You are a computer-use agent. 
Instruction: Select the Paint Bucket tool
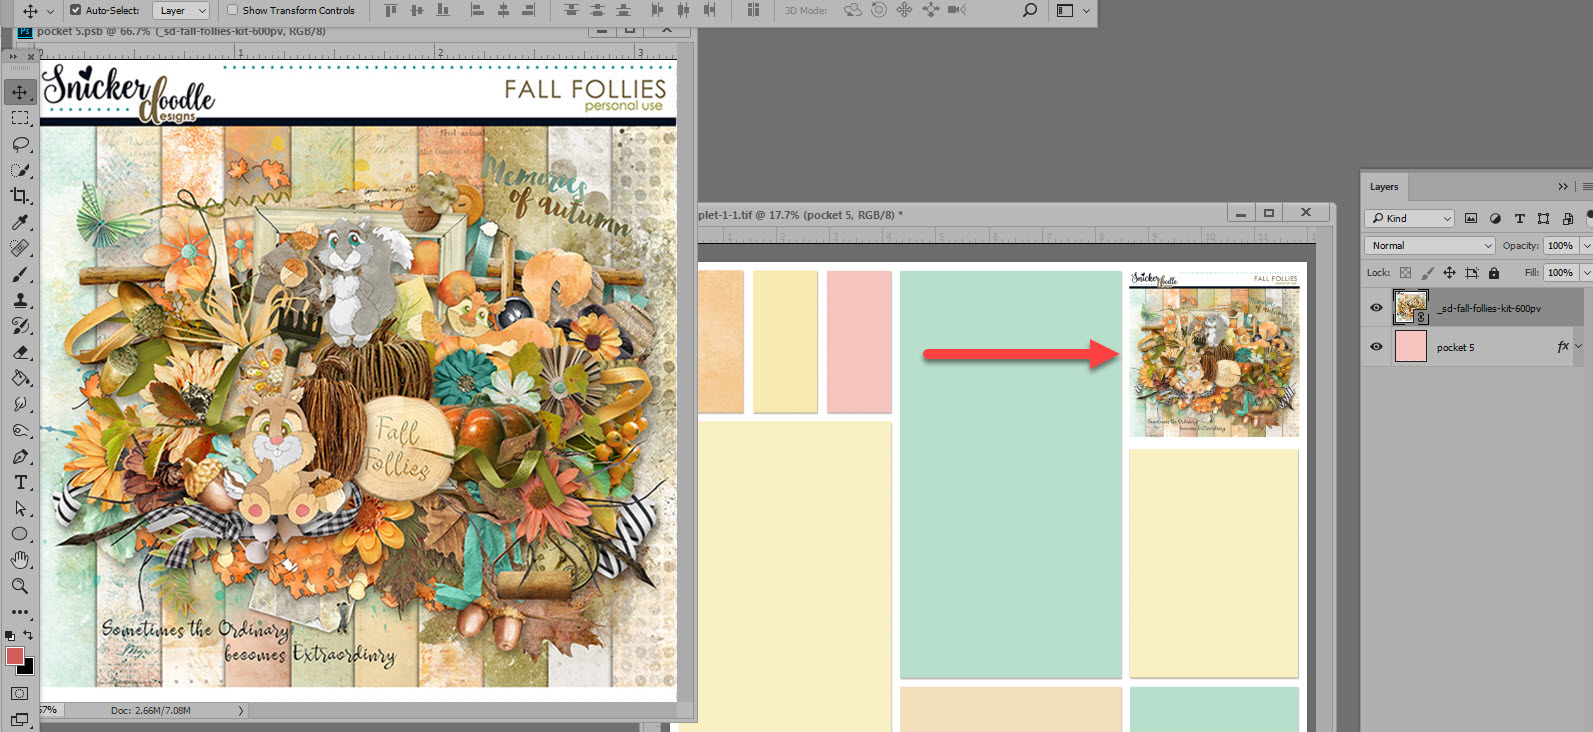tap(20, 378)
